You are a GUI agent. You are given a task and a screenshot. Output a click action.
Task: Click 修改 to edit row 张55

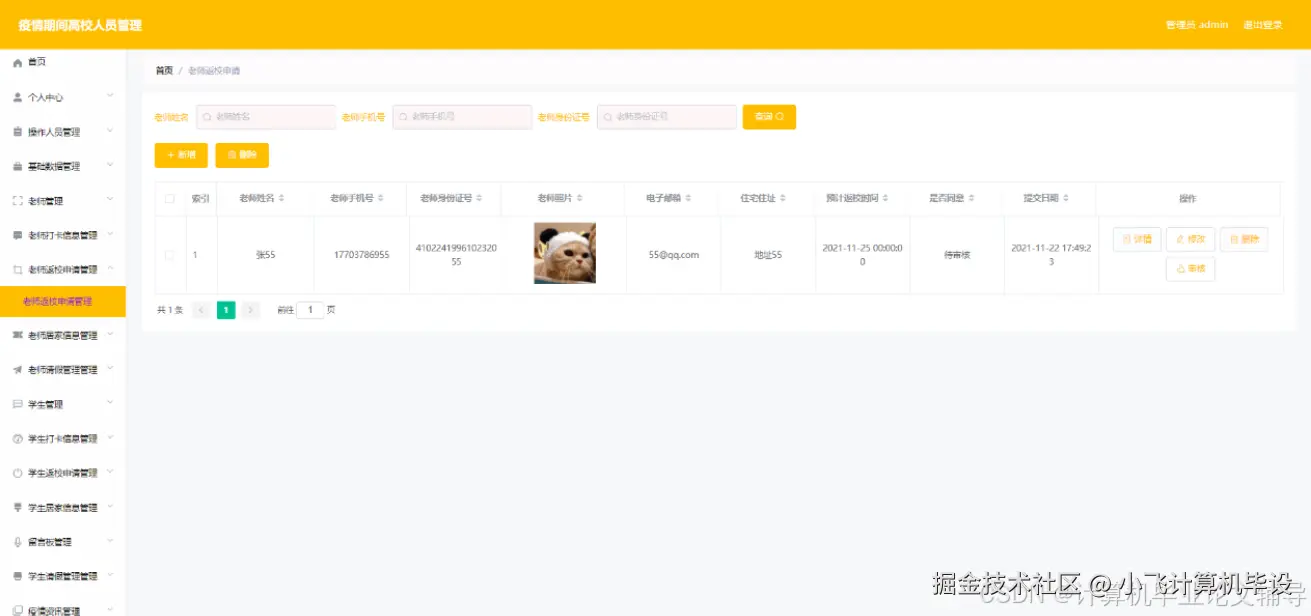point(1190,240)
